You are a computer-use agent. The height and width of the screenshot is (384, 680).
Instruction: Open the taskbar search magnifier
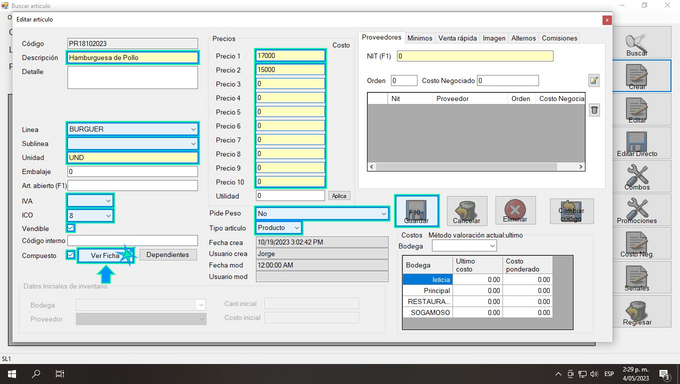pyautogui.click(x=36, y=374)
